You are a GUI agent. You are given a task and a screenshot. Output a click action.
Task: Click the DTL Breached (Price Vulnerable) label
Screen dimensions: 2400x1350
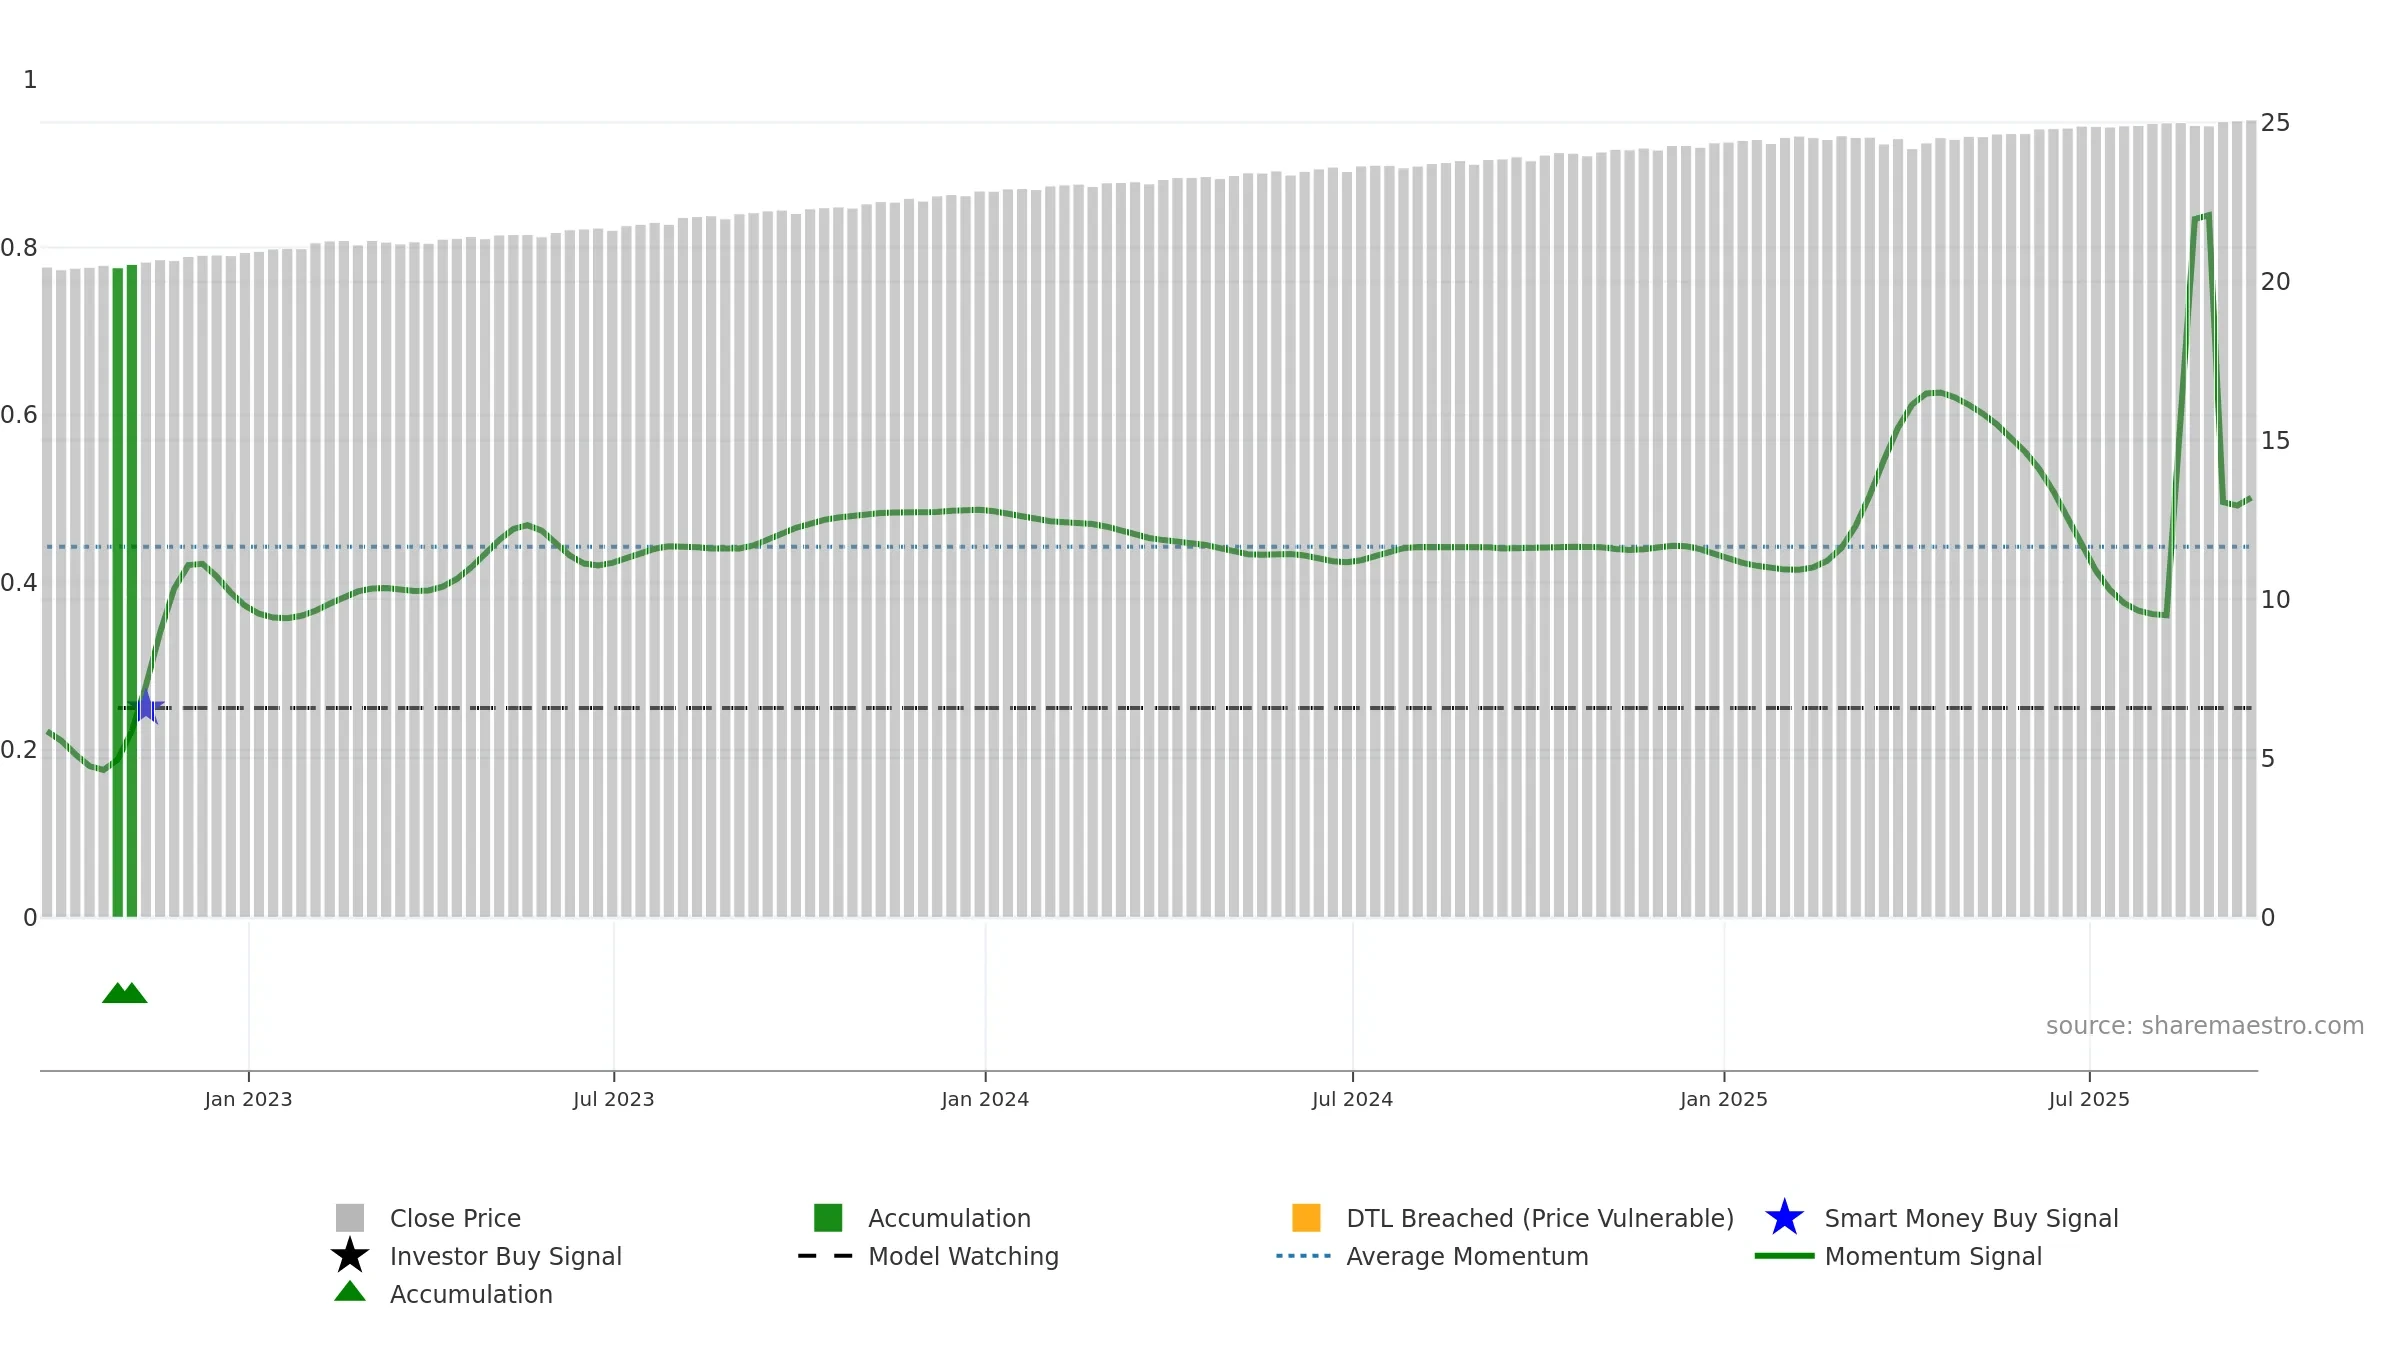click(1540, 1218)
